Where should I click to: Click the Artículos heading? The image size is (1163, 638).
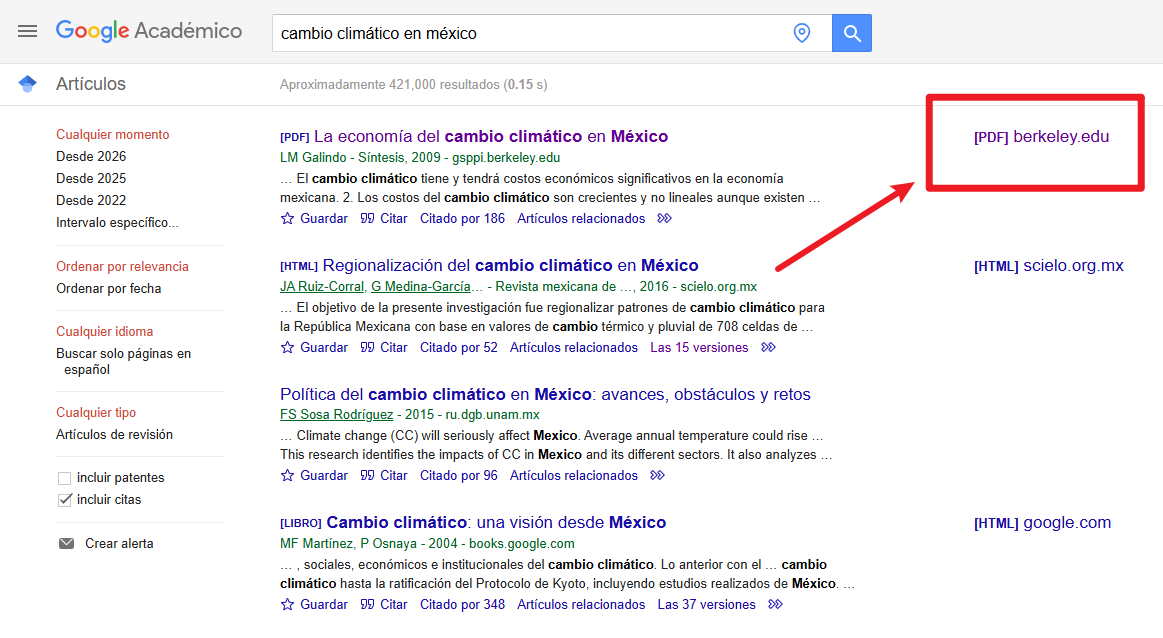pyautogui.click(x=90, y=84)
